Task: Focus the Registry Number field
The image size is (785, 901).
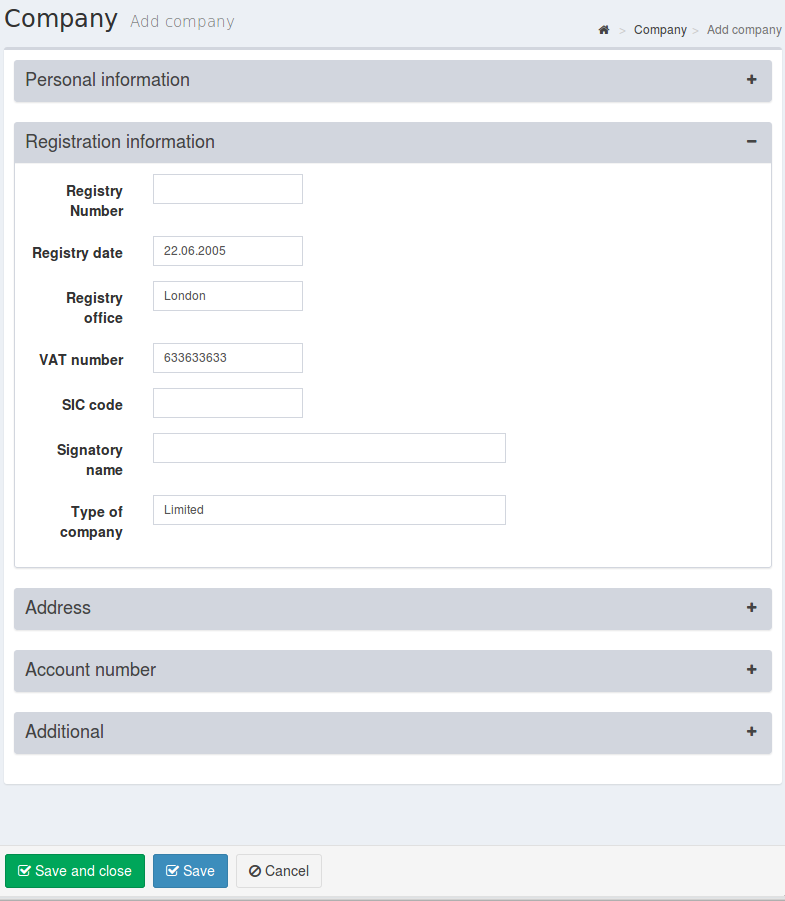Action: click(228, 189)
